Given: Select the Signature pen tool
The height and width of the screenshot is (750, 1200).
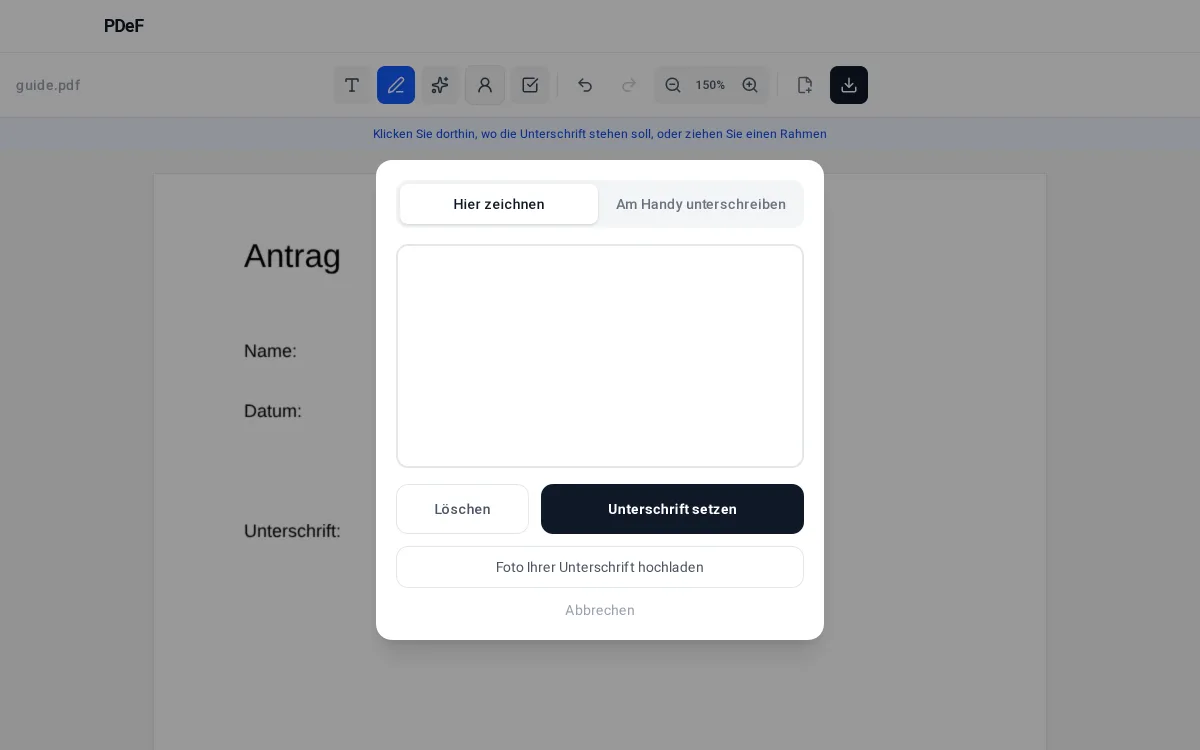Looking at the screenshot, I should (396, 85).
